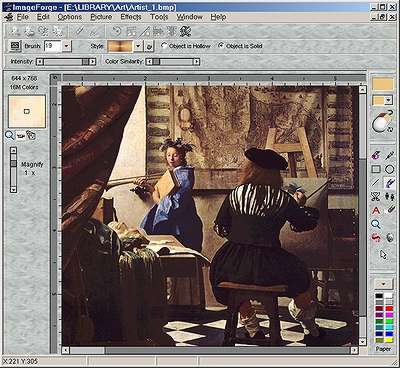Viewport: 400px width, 368px height.
Task: Open the Edit menu
Action: click(43, 17)
